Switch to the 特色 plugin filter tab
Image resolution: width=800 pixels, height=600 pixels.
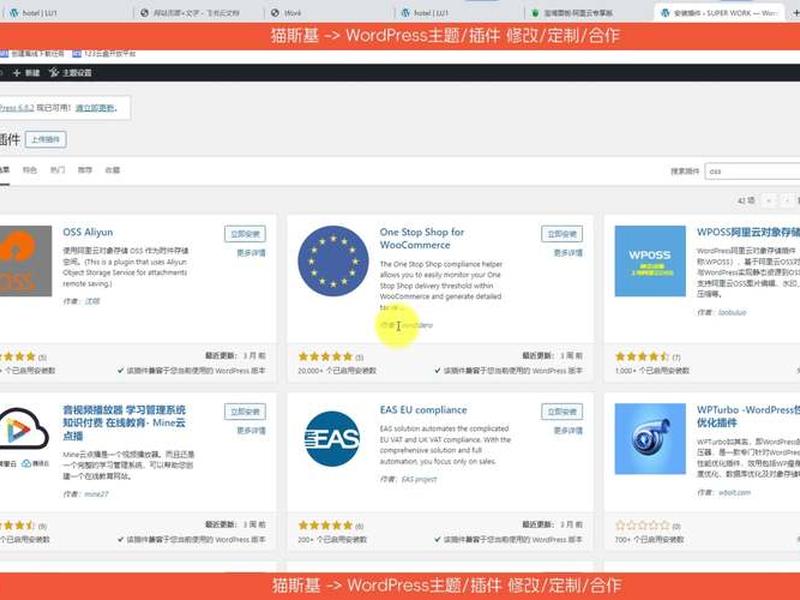click(x=30, y=170)
